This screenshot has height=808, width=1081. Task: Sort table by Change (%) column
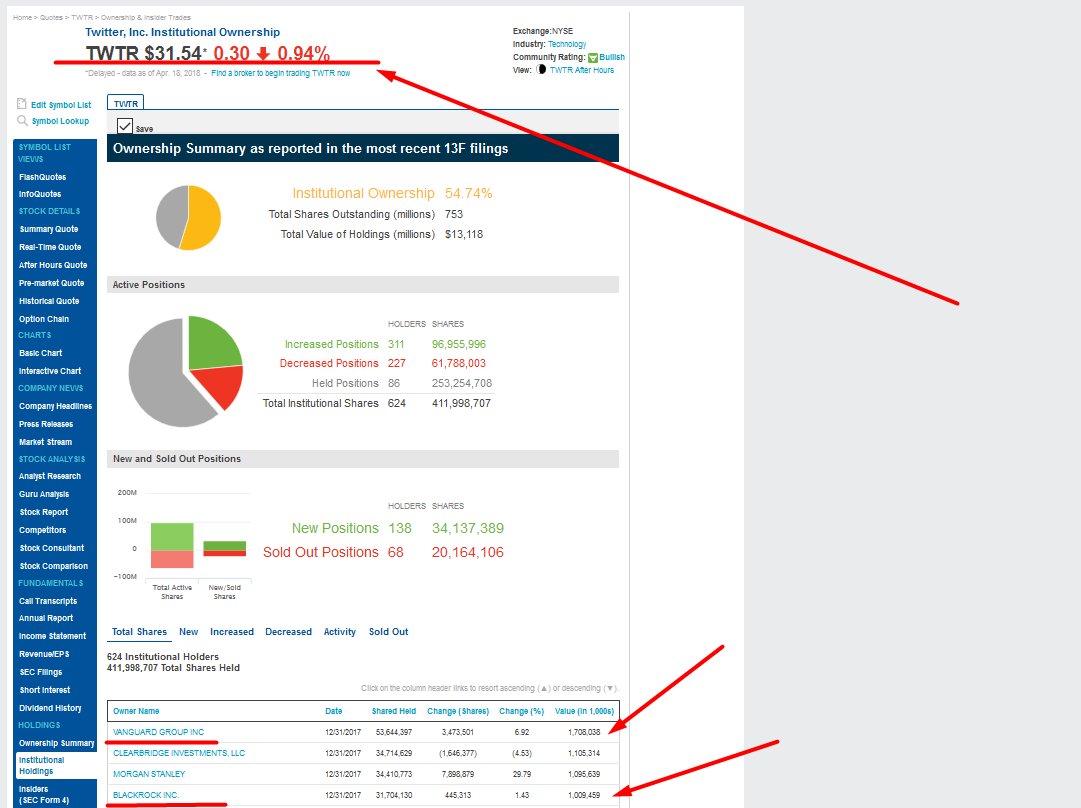521,711
